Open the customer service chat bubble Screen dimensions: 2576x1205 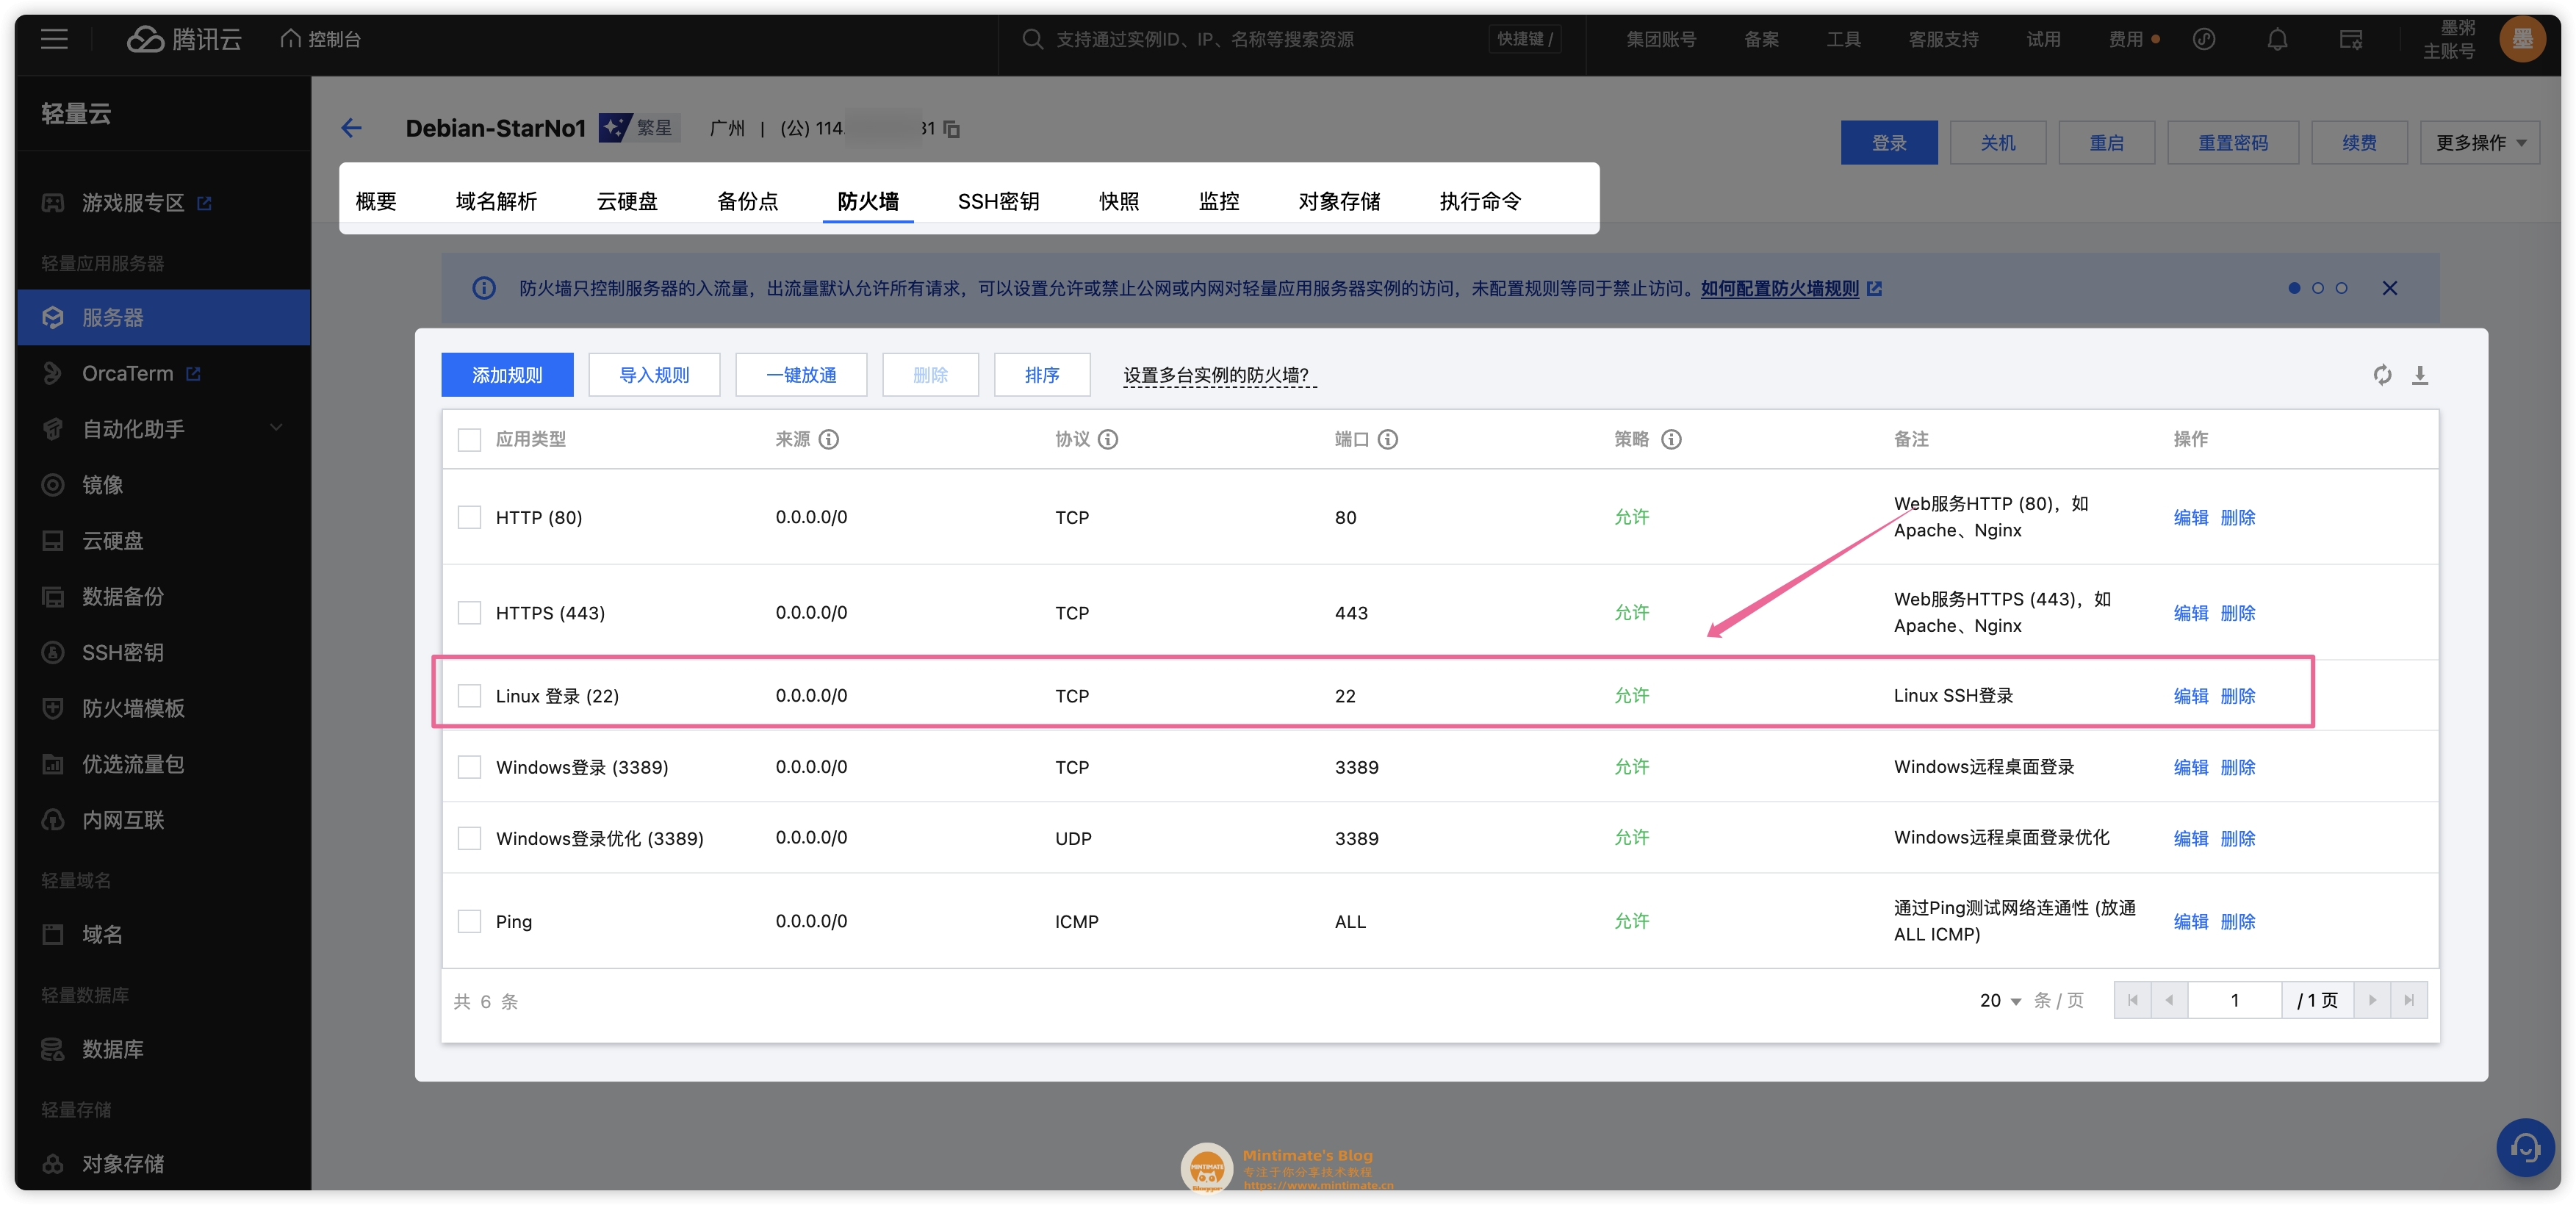[2525, 1148]
